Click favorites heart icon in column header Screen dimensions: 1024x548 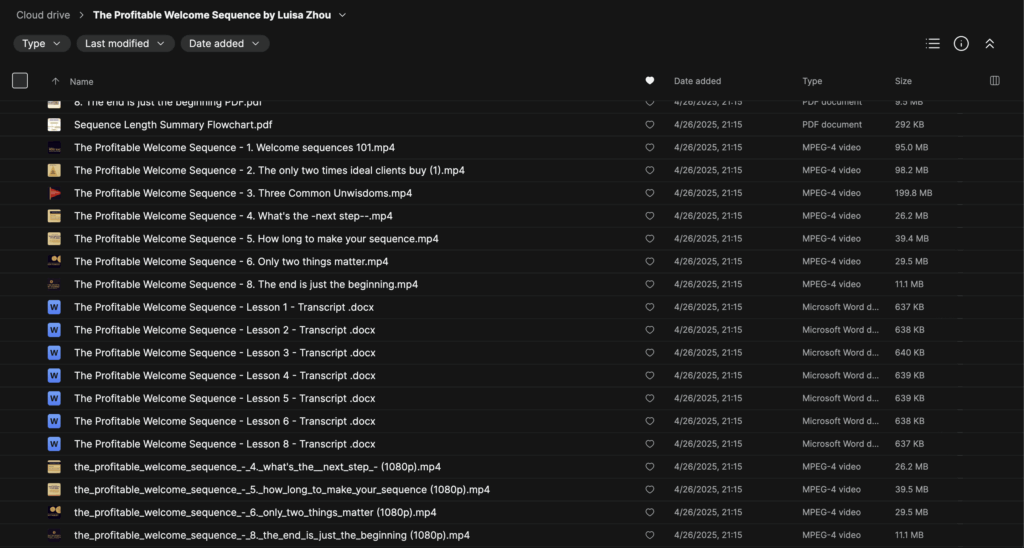650,81
